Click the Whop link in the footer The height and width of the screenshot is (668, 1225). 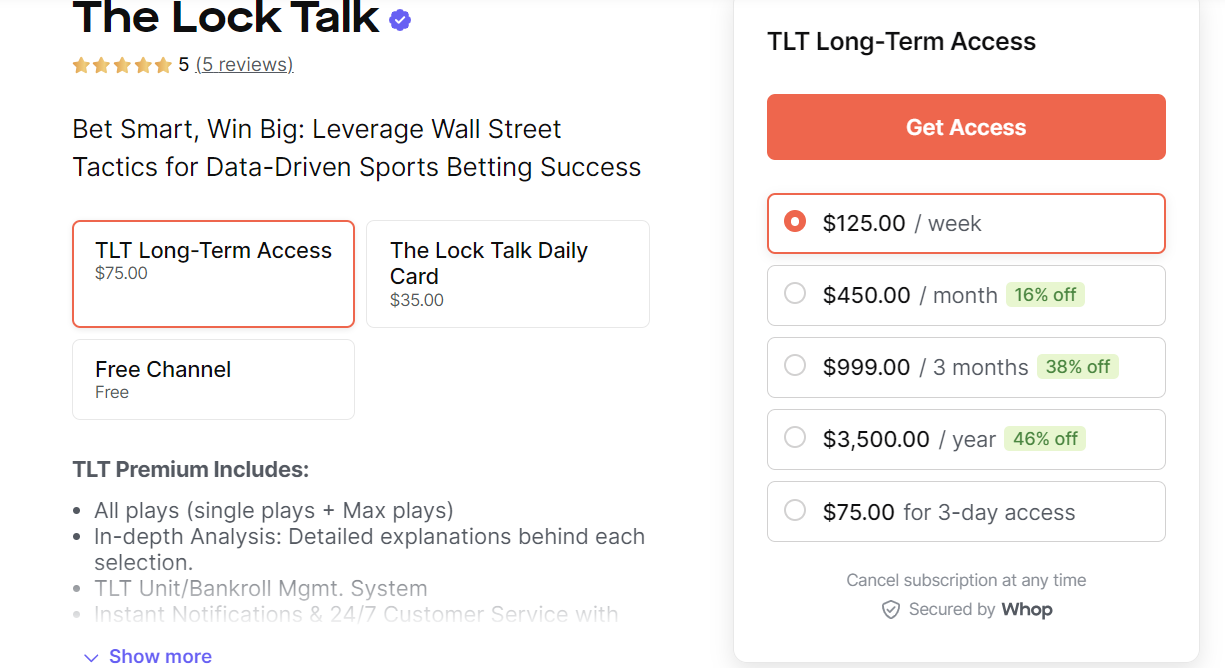(1027, 609)
